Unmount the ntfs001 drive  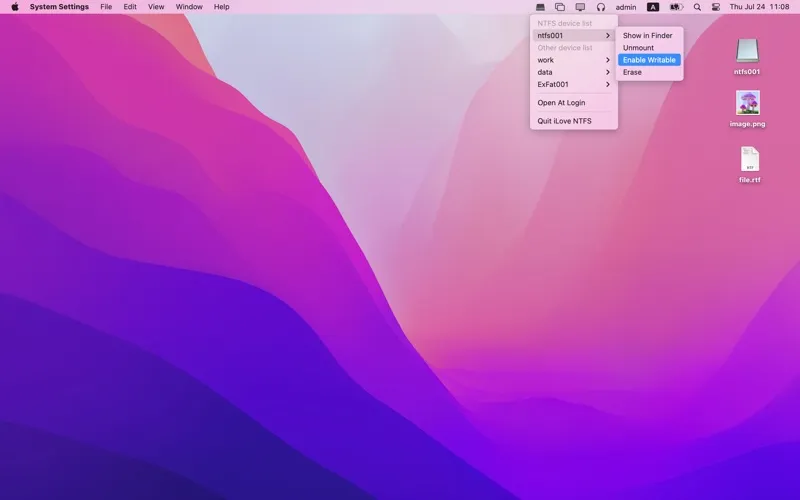coord(649,47)
